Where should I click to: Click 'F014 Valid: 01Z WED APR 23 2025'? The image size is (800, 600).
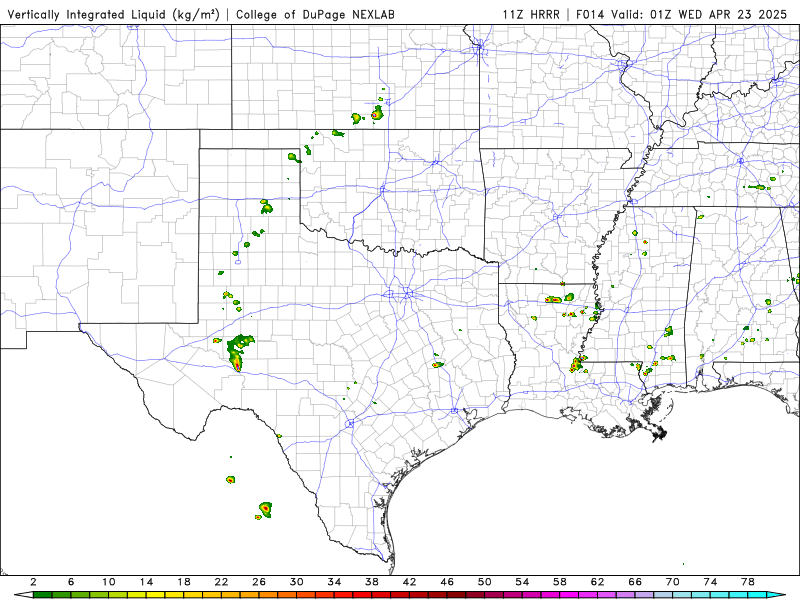[682, 14]
